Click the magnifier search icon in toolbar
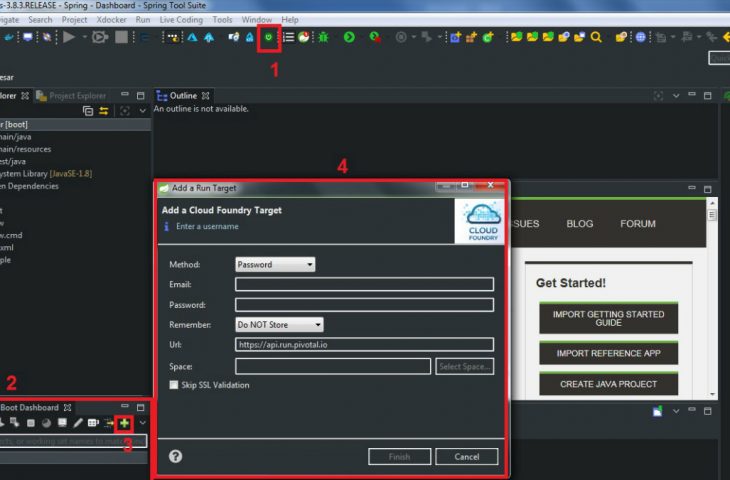 pos(596,37)
